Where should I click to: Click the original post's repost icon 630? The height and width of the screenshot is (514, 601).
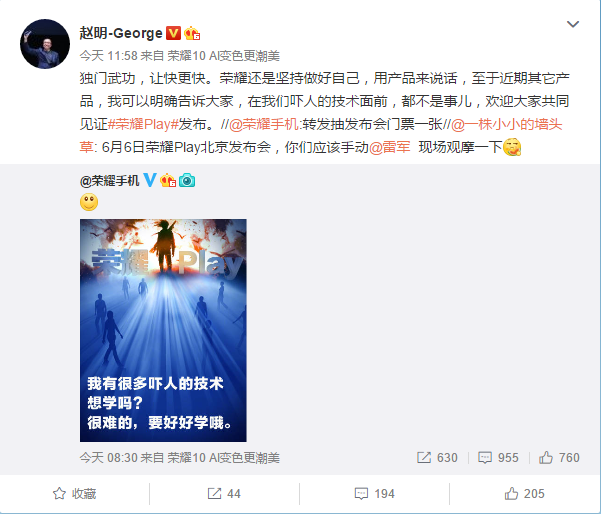click(x=437, y=458)
